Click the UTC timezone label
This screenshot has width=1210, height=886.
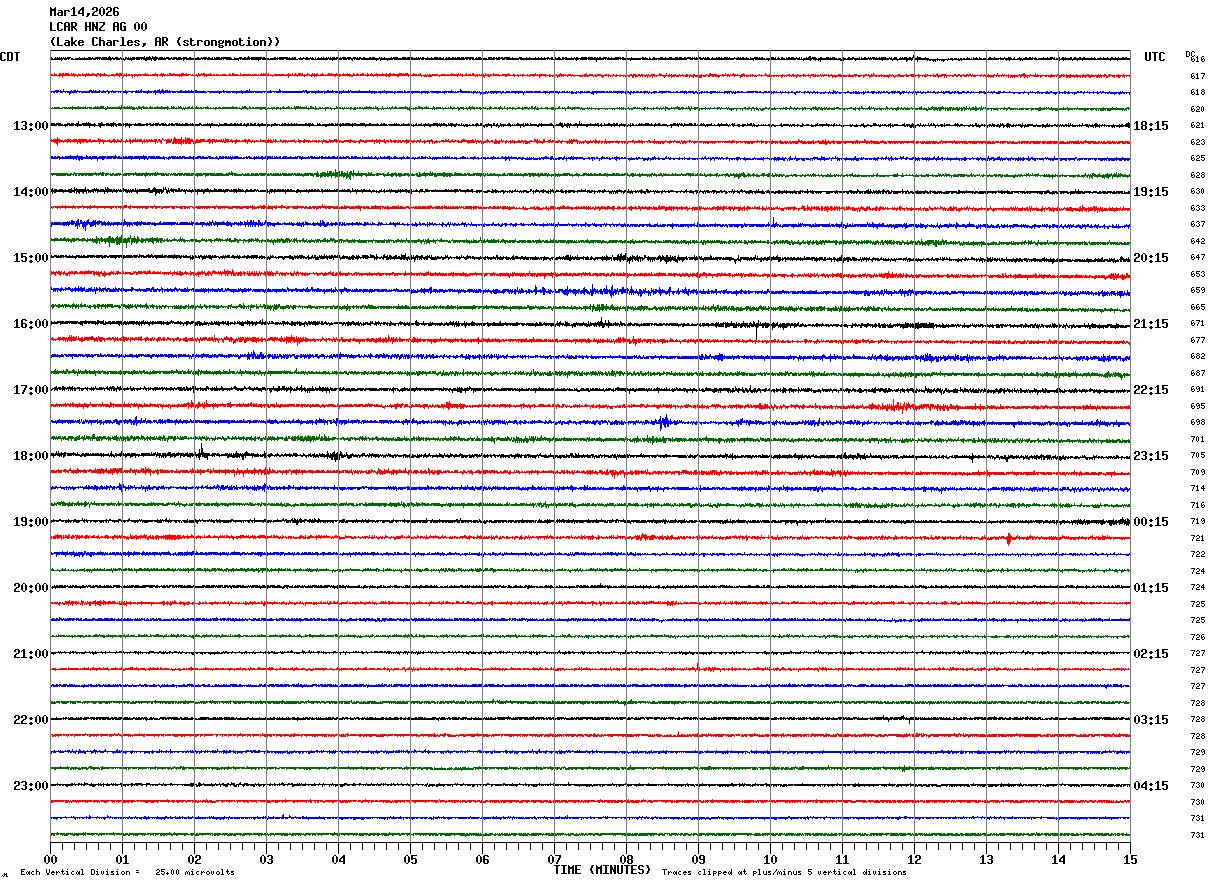click(1155, 57)
